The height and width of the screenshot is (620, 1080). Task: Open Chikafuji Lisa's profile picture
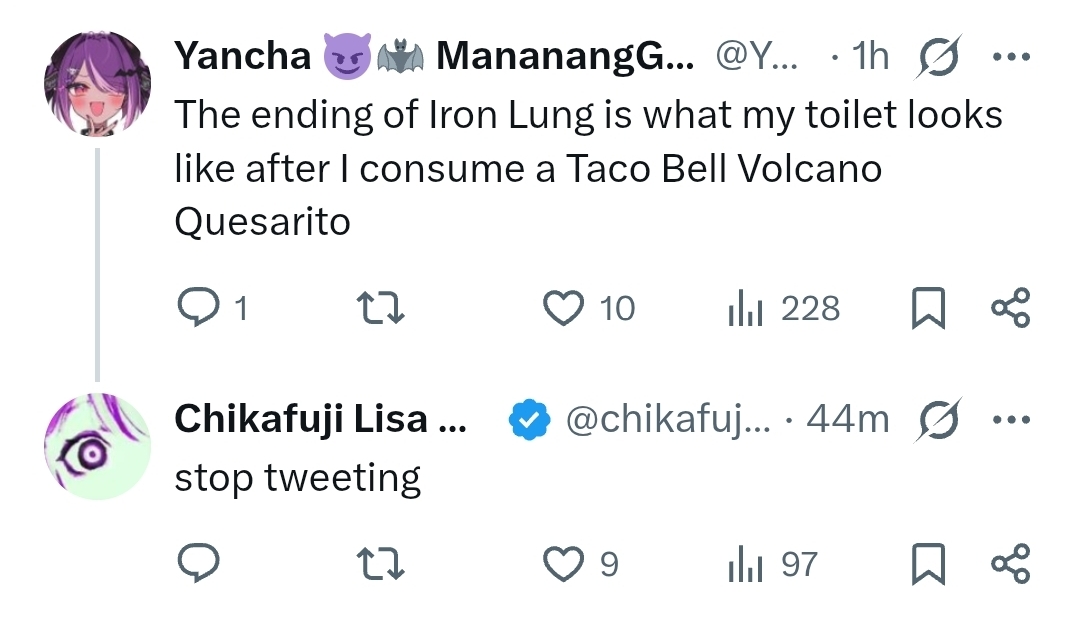[x=96, y=446]
